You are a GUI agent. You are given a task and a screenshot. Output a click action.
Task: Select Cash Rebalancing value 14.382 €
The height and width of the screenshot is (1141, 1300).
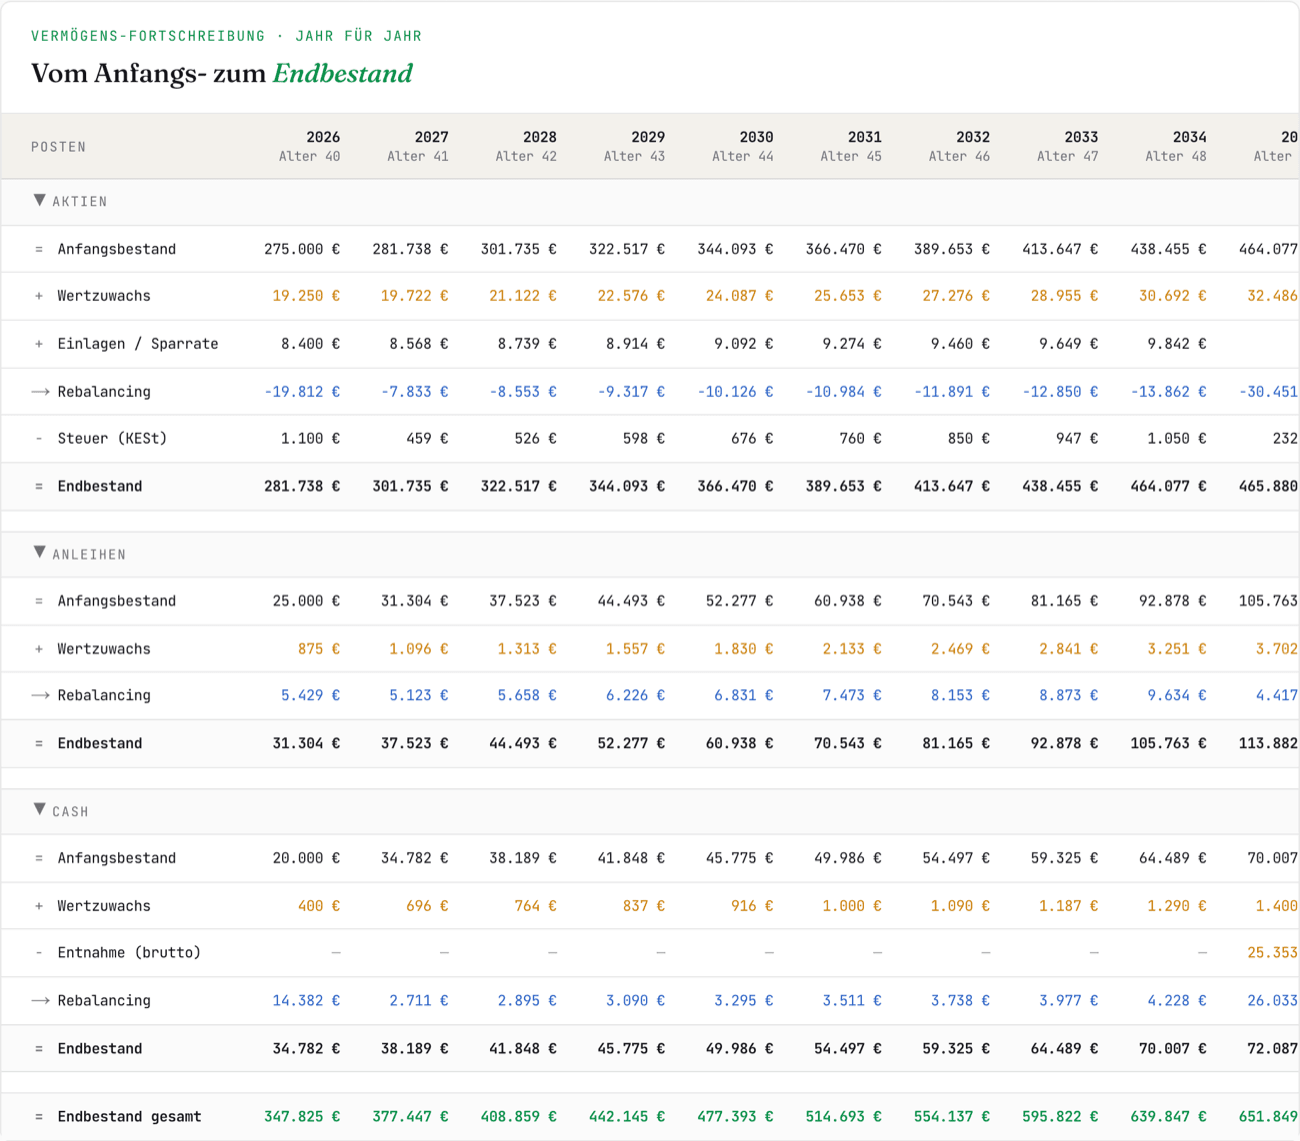pyautogui.click(x=306, y=1000)
